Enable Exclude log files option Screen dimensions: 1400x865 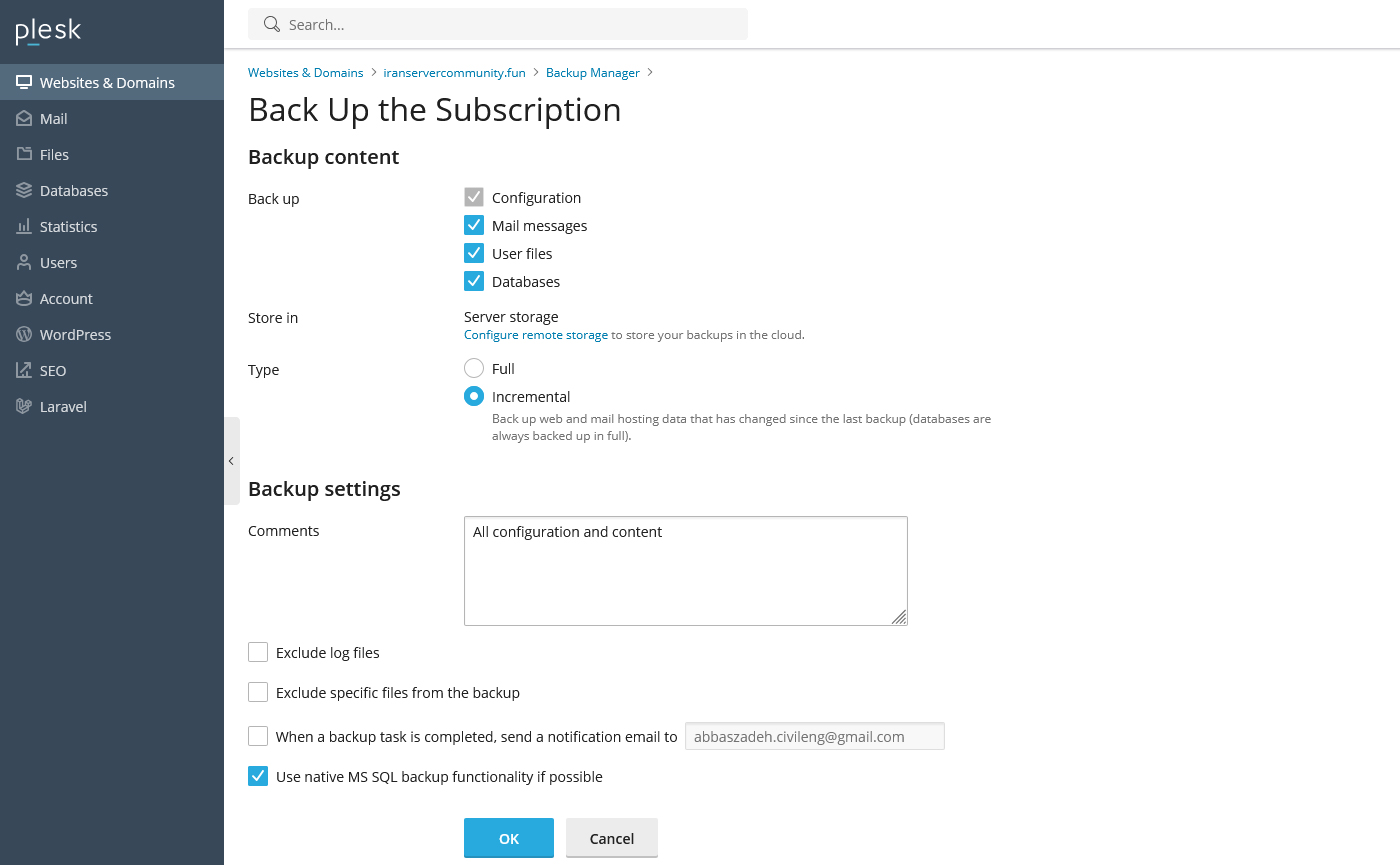[258, 653]
